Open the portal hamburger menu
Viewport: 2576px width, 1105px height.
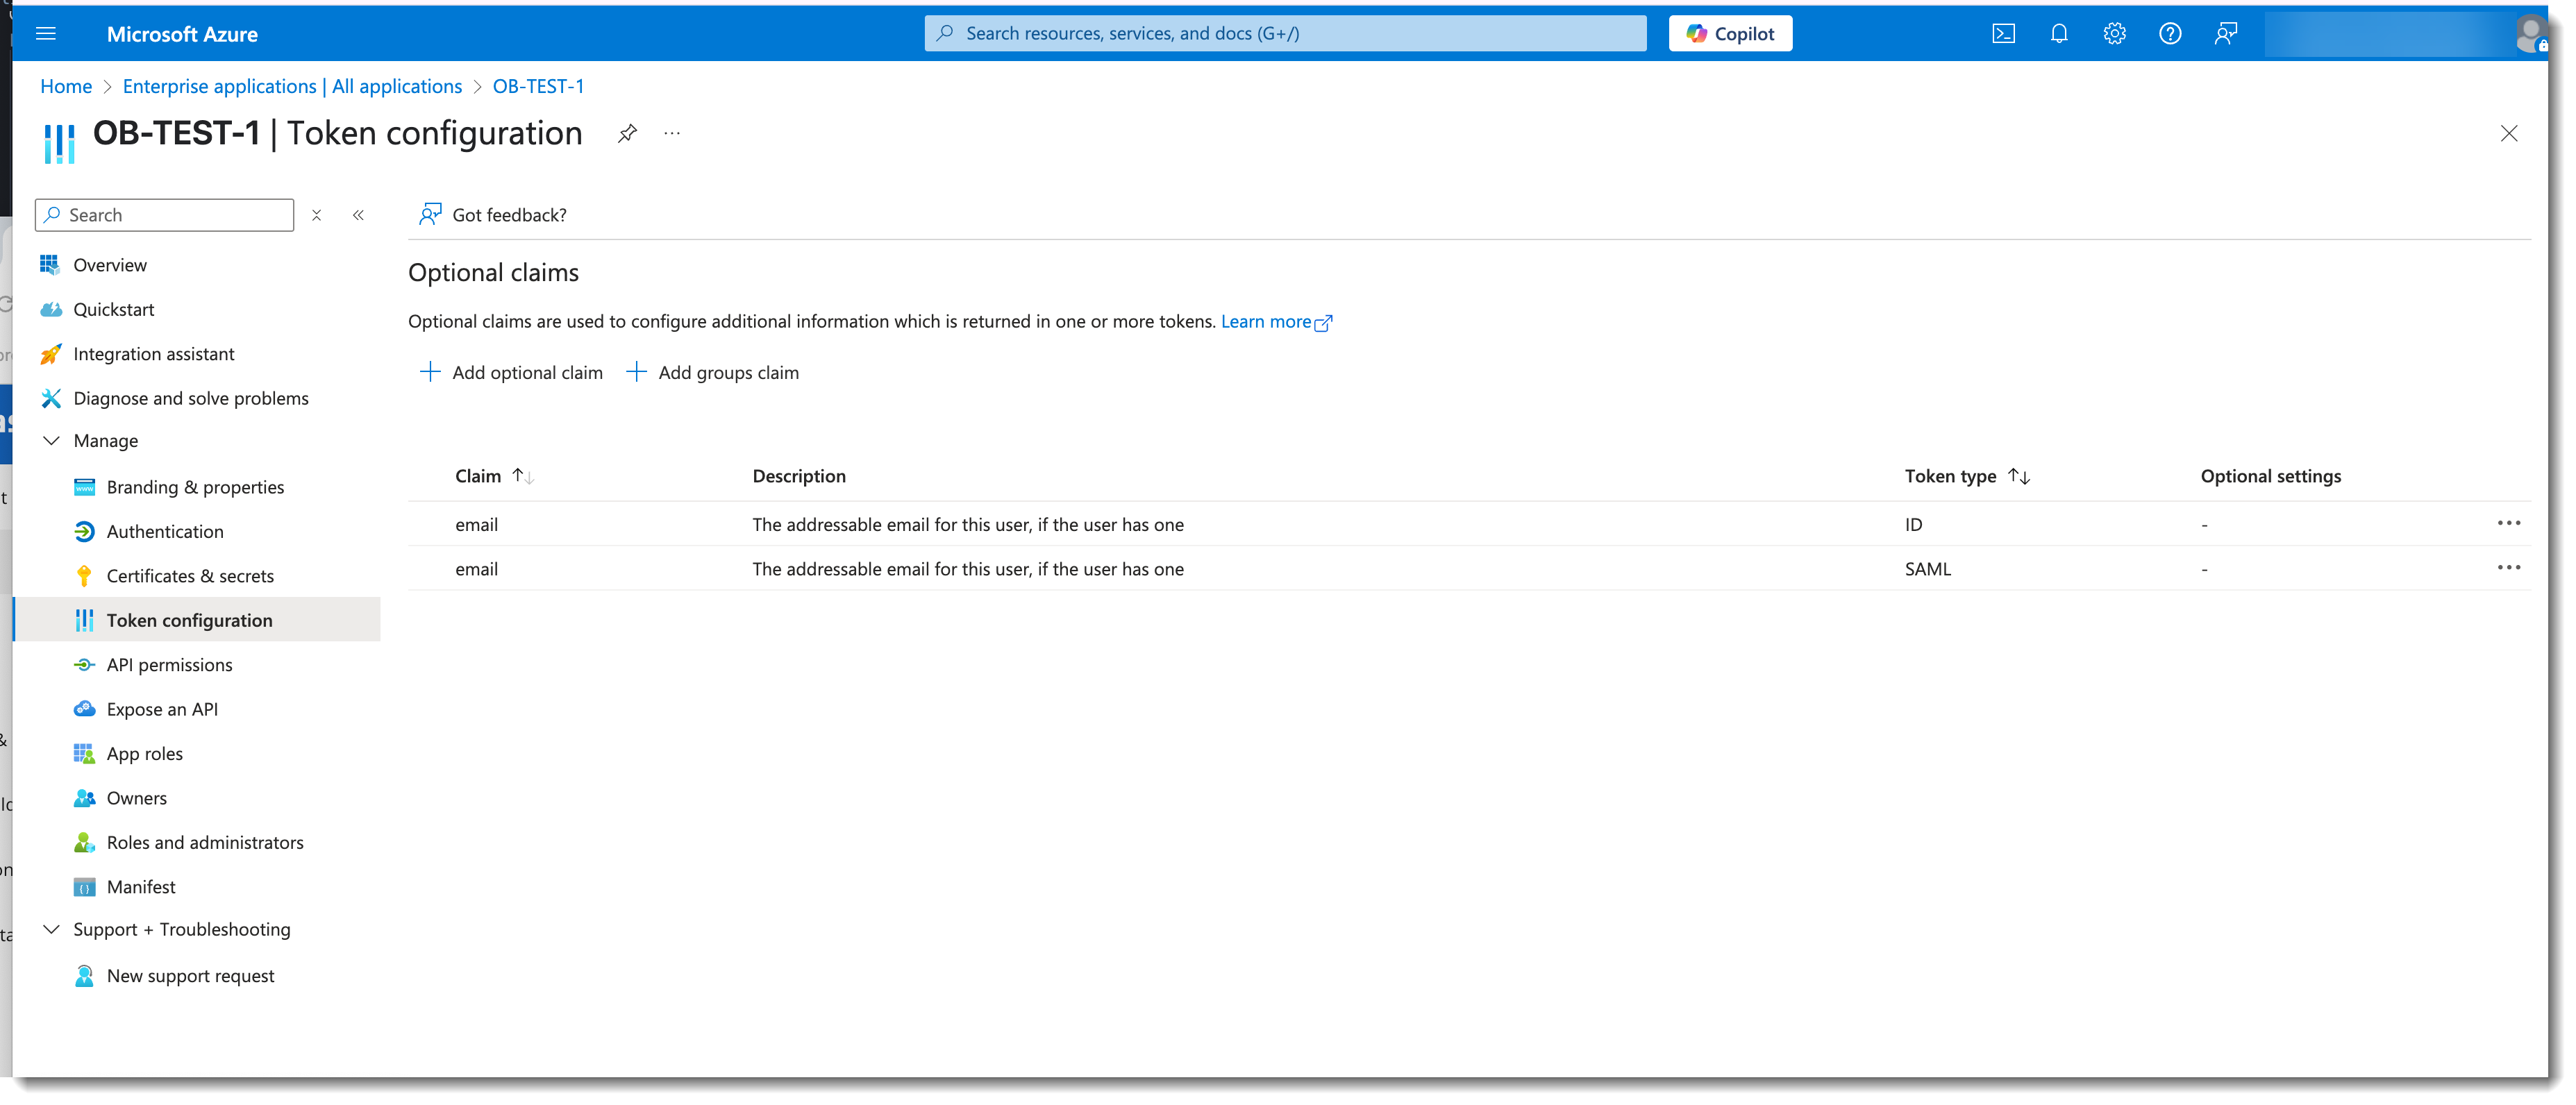(x=46, y=34)
